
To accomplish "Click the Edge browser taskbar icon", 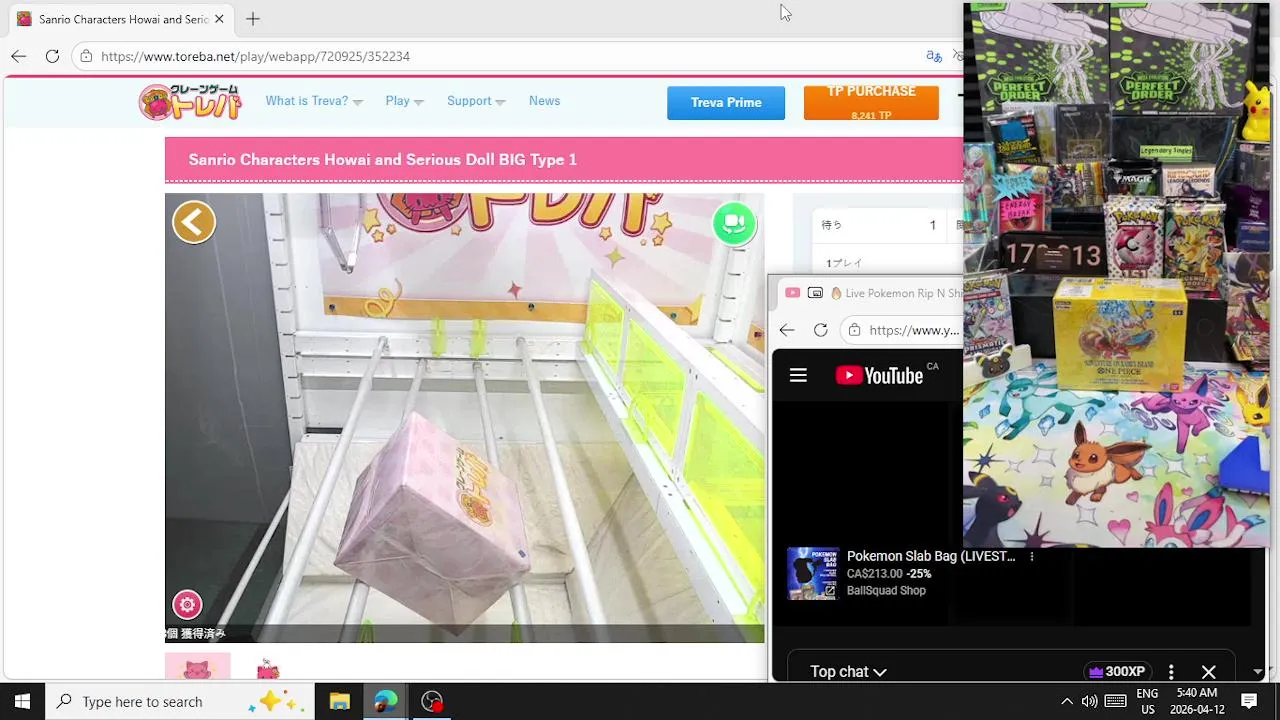I will [385, 701].
